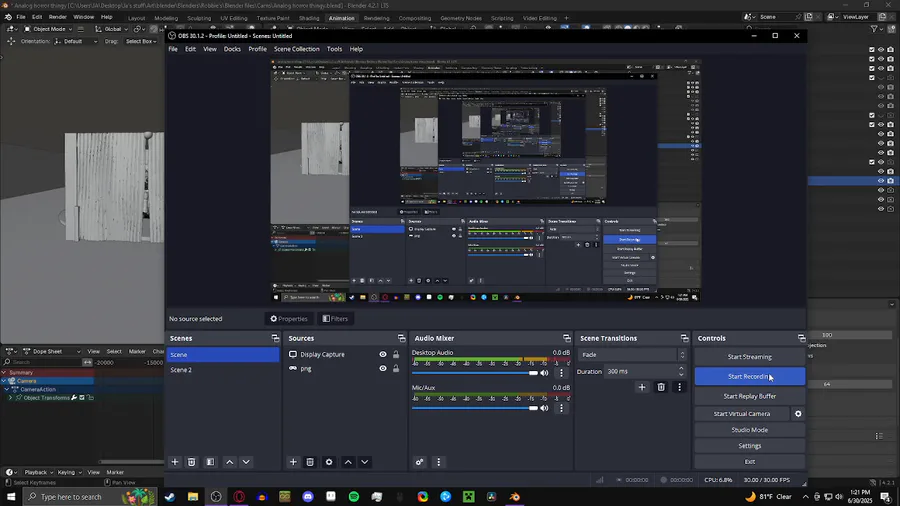
Task: Click Start Replay Buffer button
Action: click(750, 396)
